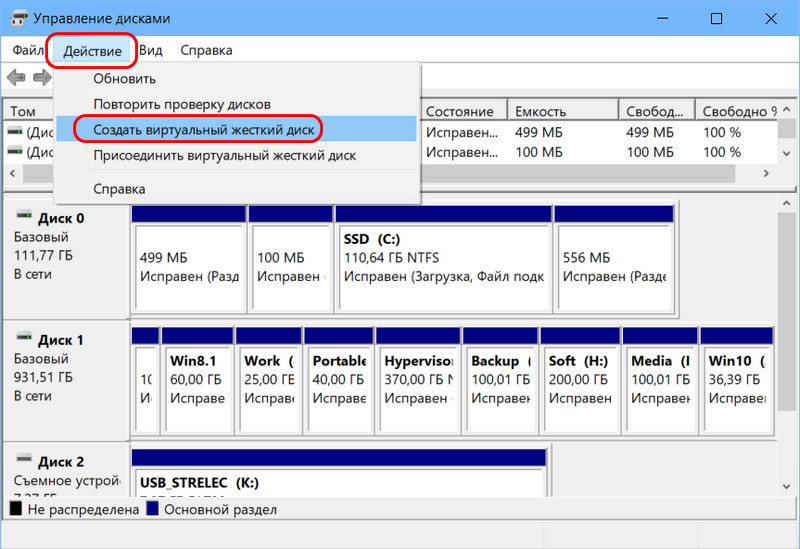Click the horizontal scrollbar right arrow
800x549 pixels.
click(x=766, y=173)
